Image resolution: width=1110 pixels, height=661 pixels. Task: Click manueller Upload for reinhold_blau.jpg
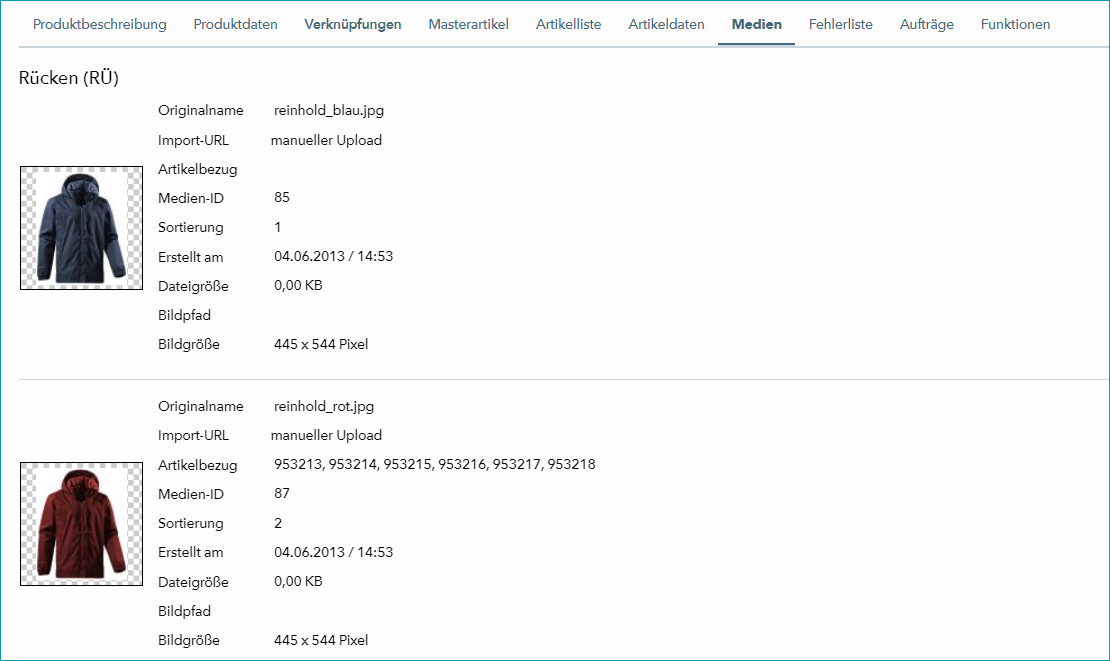coord(326,140)
